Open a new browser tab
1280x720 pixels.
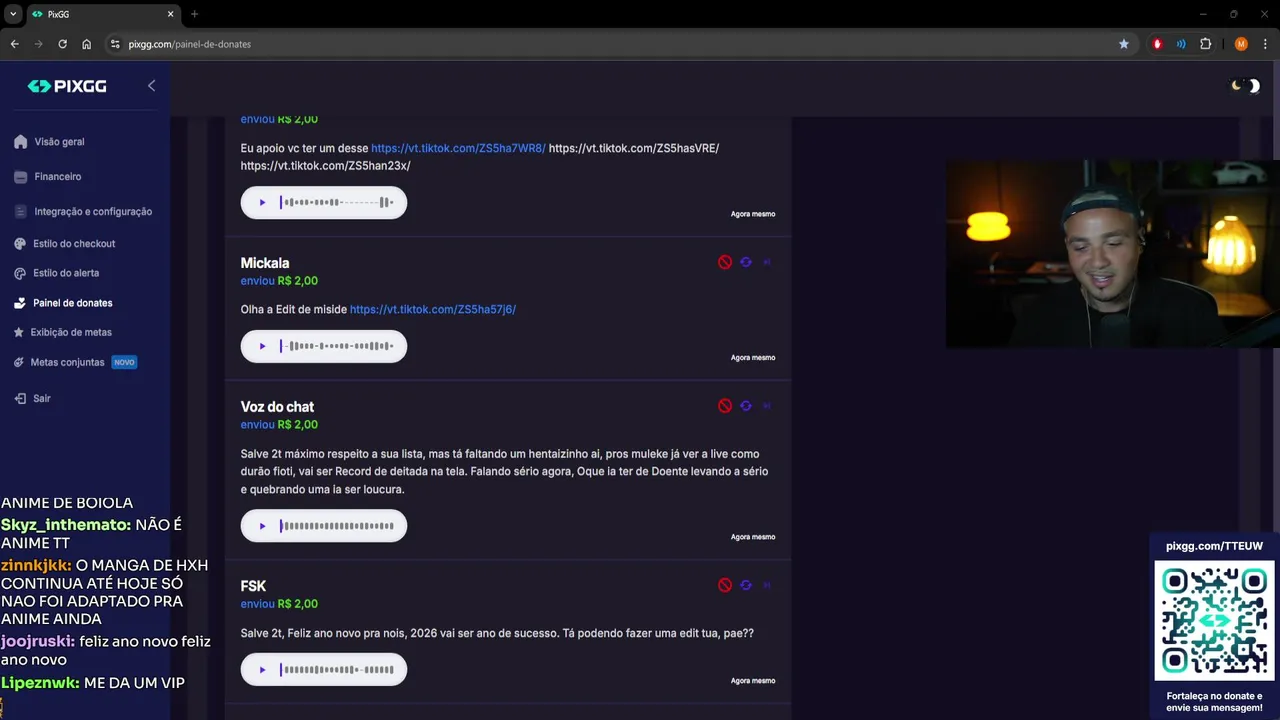point(195,14)
